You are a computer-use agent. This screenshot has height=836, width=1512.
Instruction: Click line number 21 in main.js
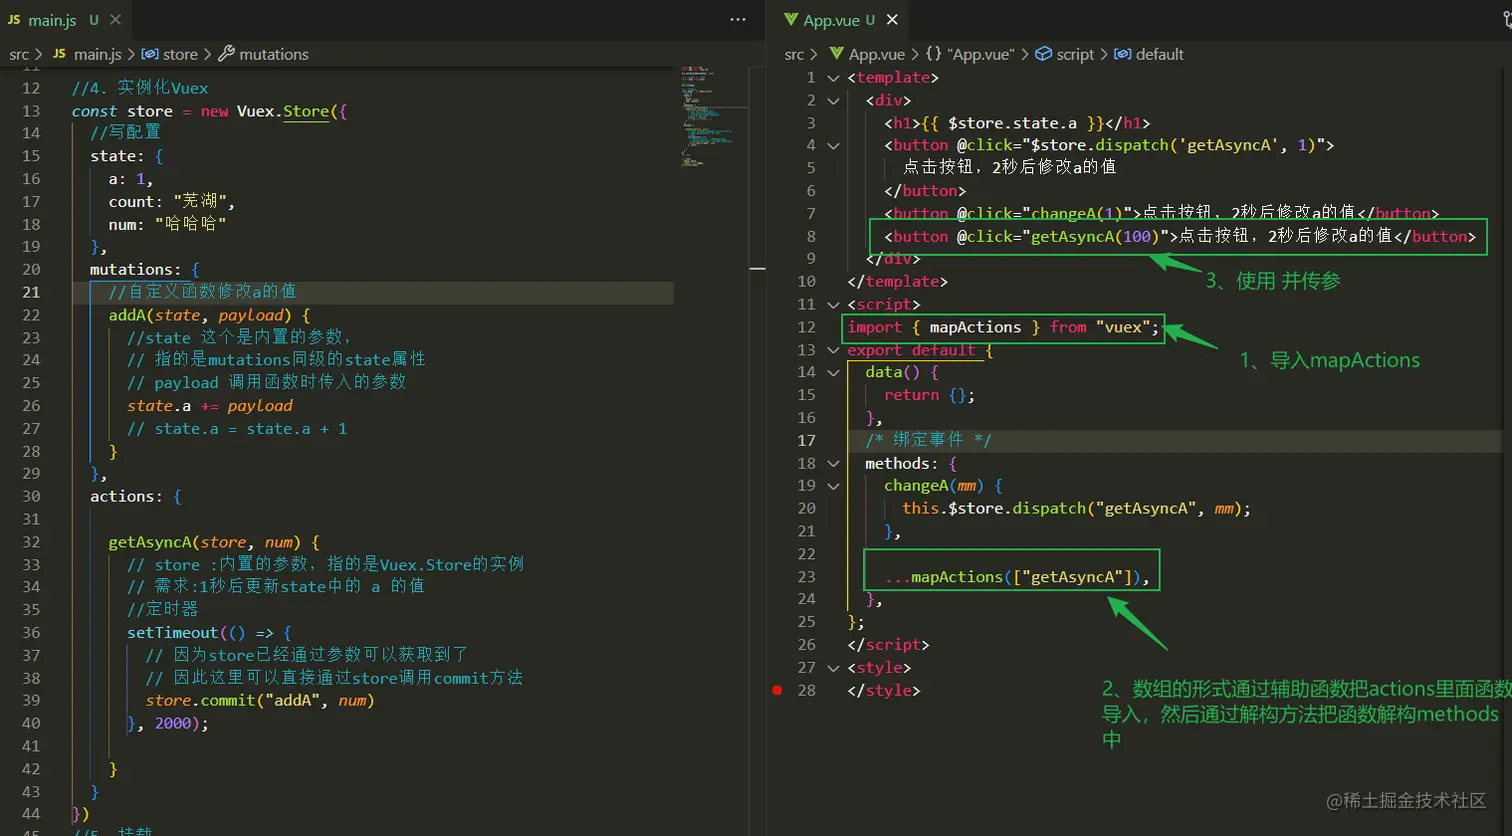coord(31,292)
